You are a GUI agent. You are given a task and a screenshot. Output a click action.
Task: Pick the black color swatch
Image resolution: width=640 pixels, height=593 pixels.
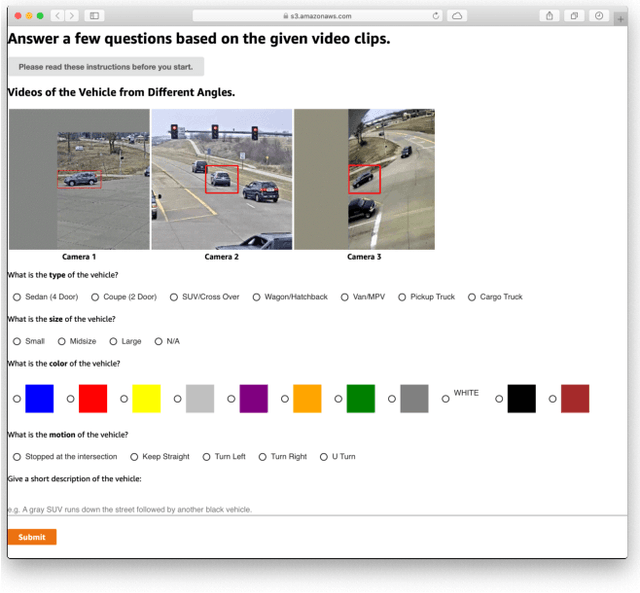click(522, 398)
